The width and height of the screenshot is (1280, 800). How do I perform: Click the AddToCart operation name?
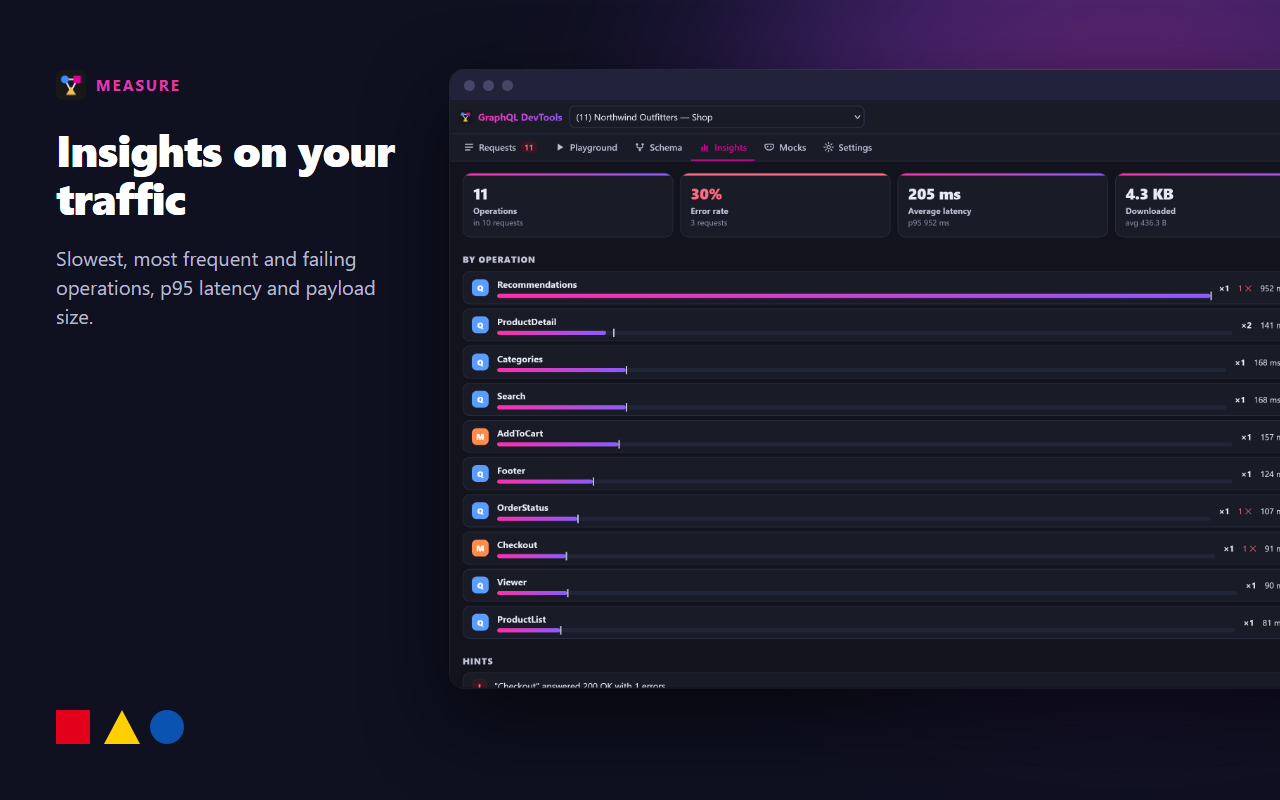(x=520, y=433)
